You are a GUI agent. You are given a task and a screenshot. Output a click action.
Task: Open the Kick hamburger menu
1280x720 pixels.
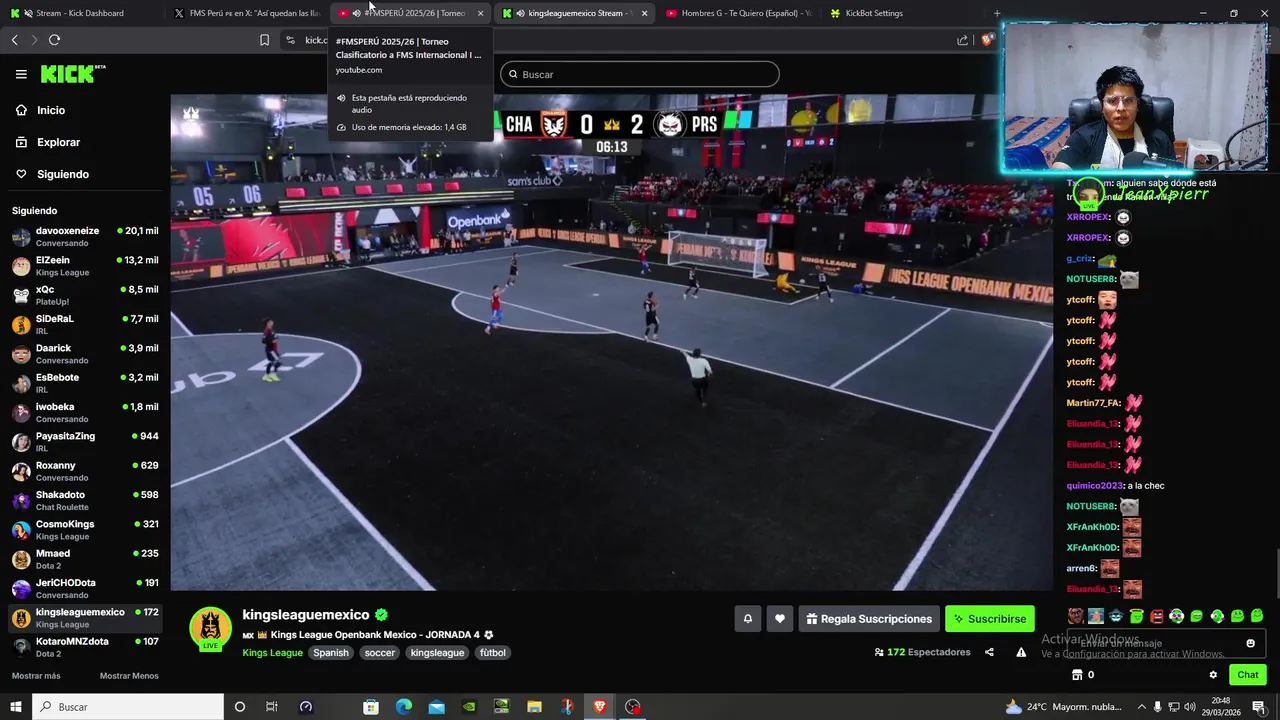point(21,74)
